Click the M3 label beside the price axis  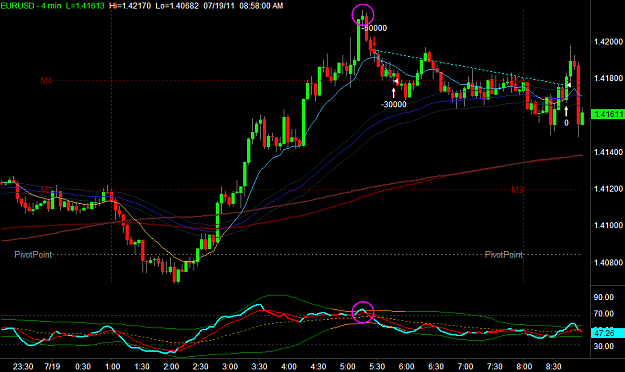pos(517,190)
